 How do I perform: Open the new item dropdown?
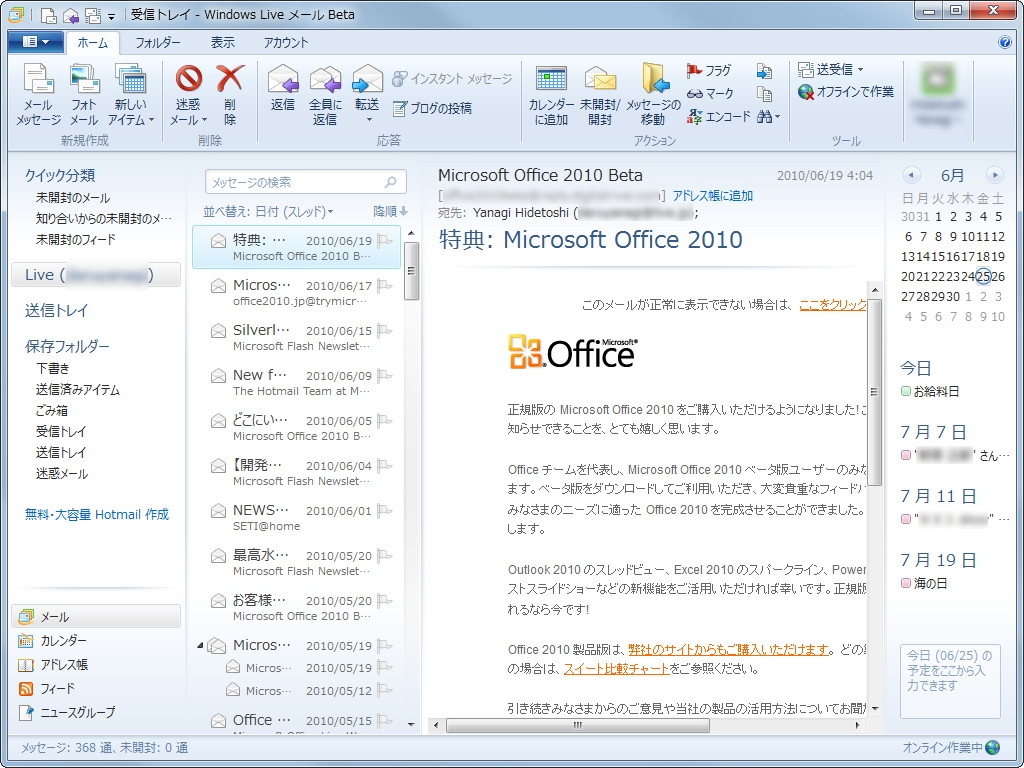click(x=131, y=95)
